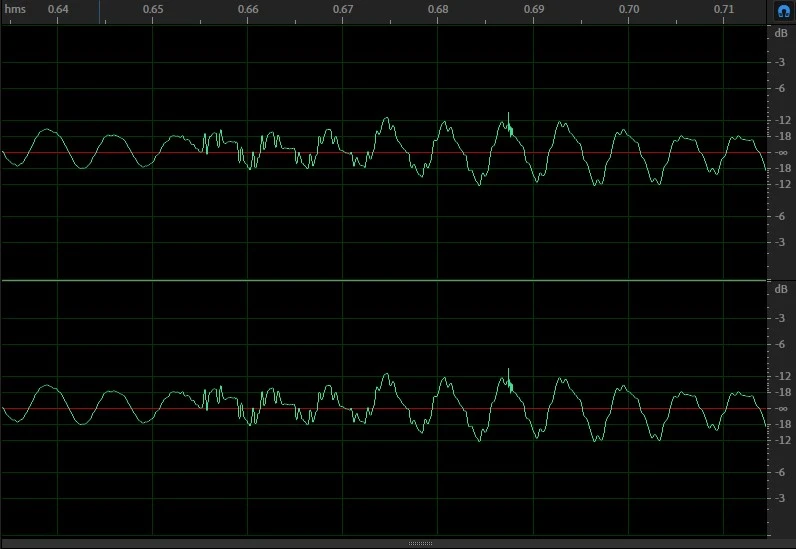
Task: Click the 0.71 mark on time ruler
Action: (x=724, y=9)
